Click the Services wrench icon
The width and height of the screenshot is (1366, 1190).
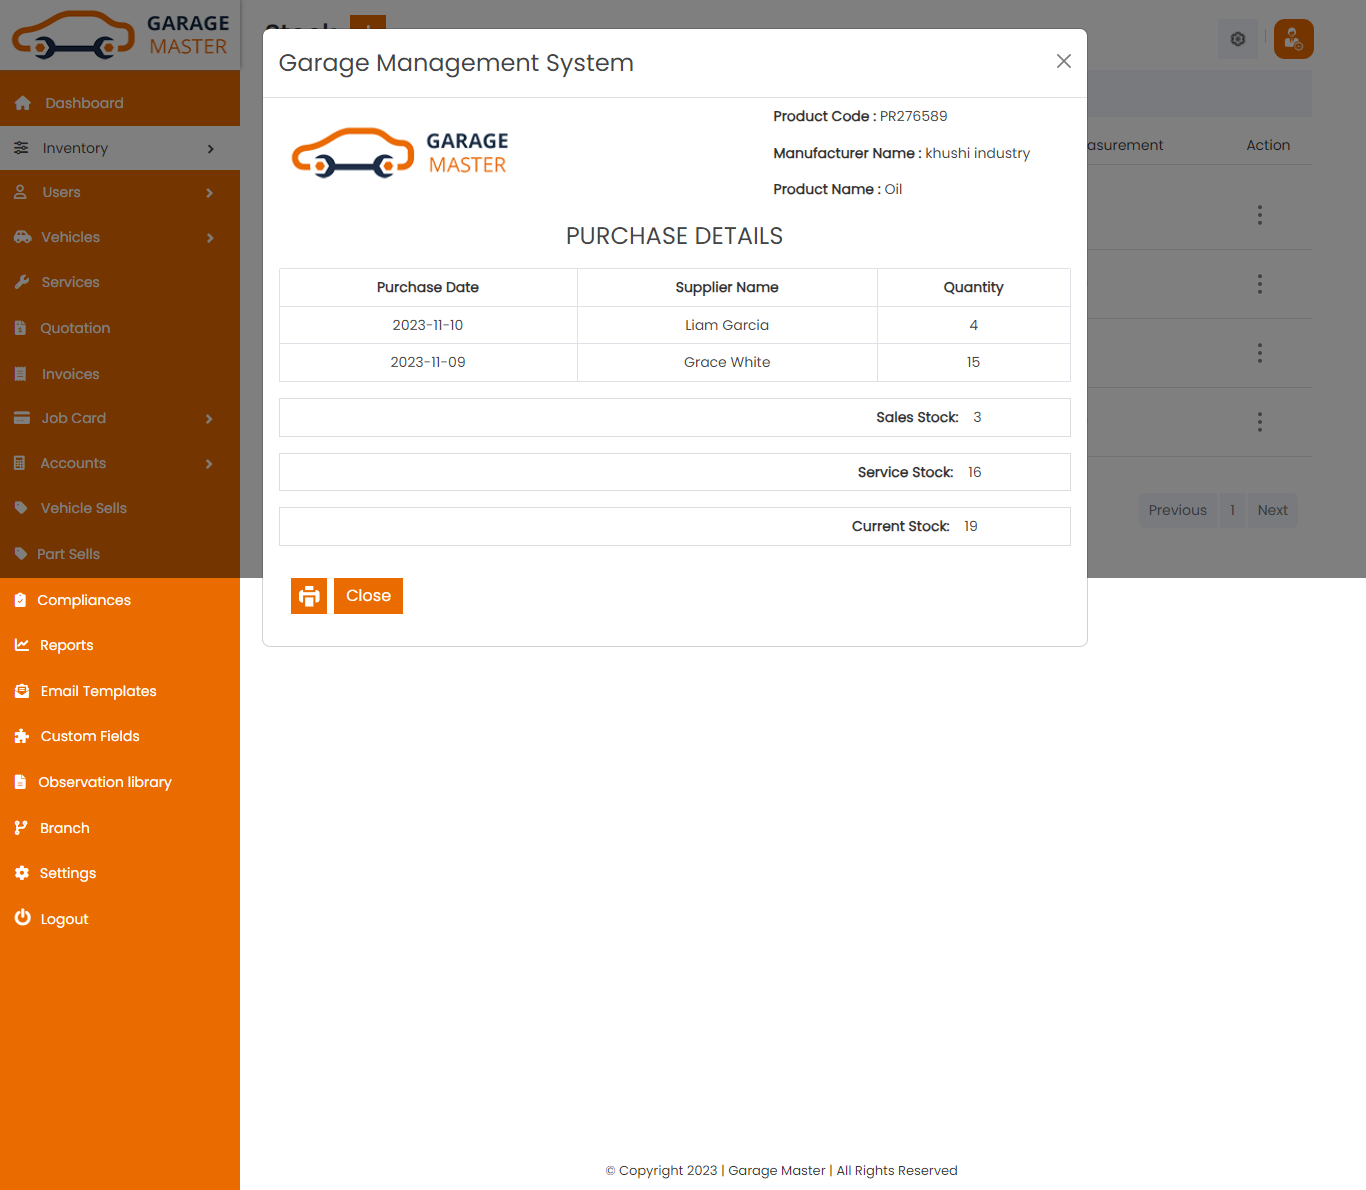(22, 282)
